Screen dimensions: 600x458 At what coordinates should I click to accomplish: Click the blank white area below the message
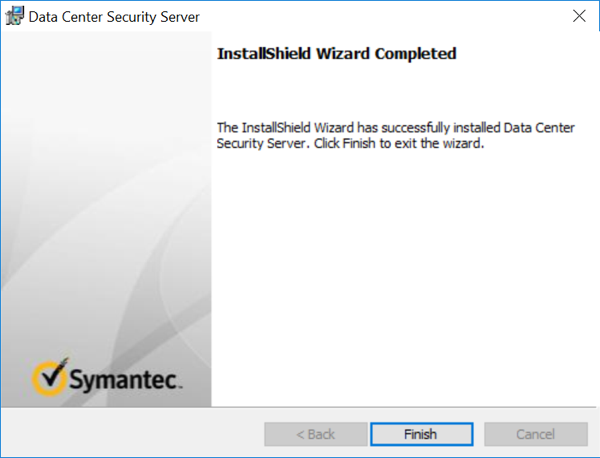pyautogui.click(x=400, y=280)
